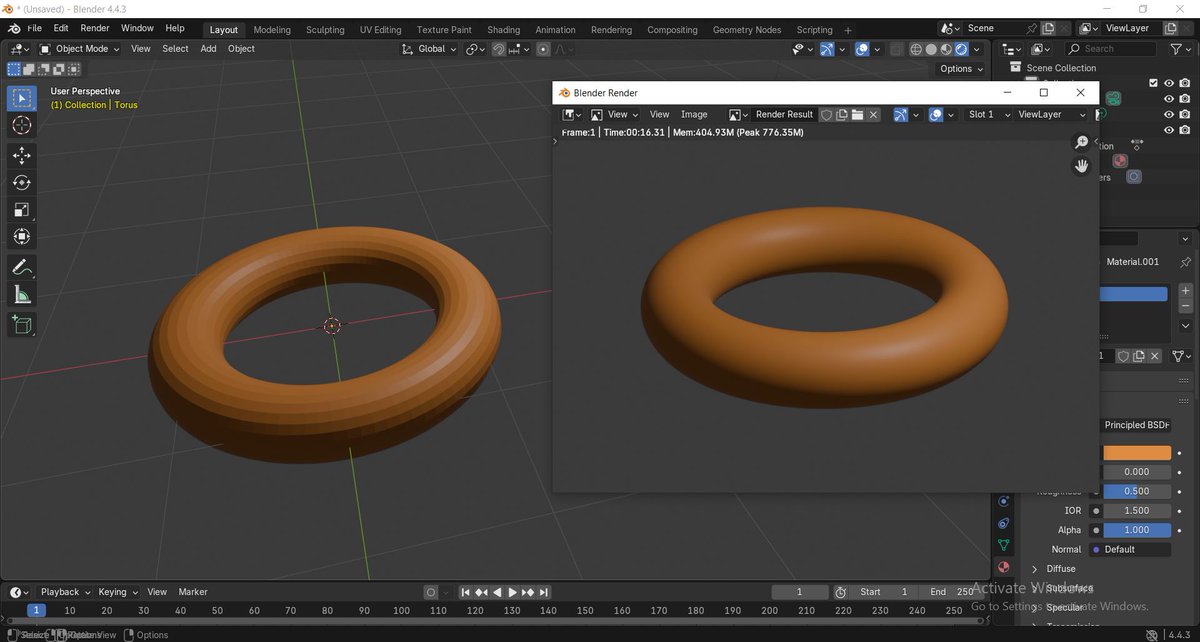
Task: Click the add workspace plus tab
Action: pos(848,30)
